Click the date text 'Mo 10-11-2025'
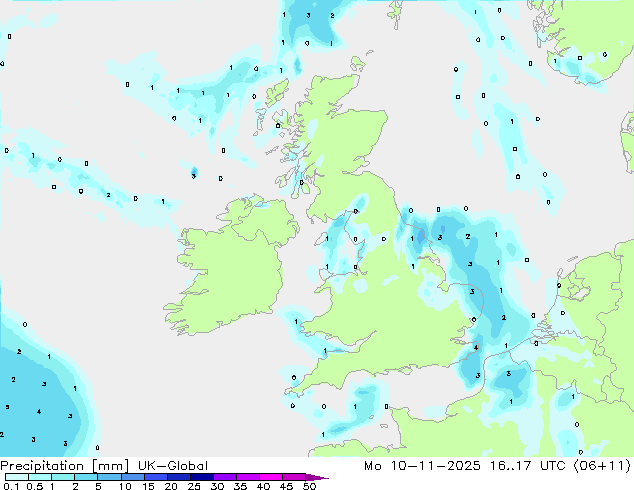 click(422, 466)
